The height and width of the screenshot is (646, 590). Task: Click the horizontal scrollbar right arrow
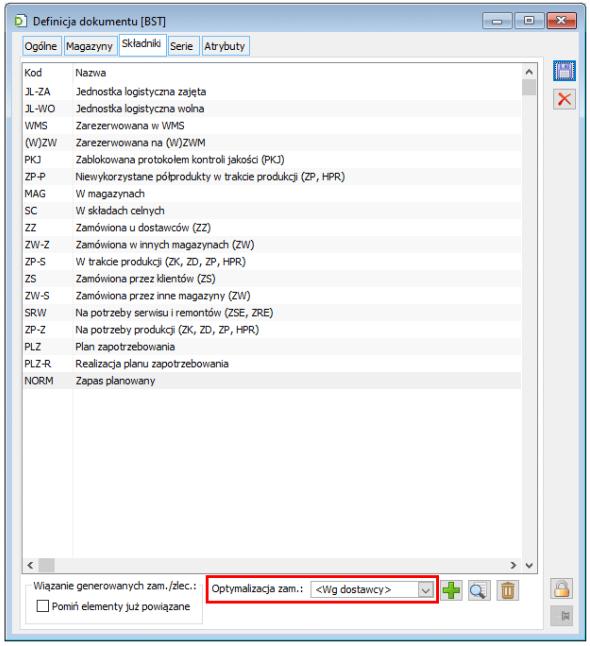[513, 565]
